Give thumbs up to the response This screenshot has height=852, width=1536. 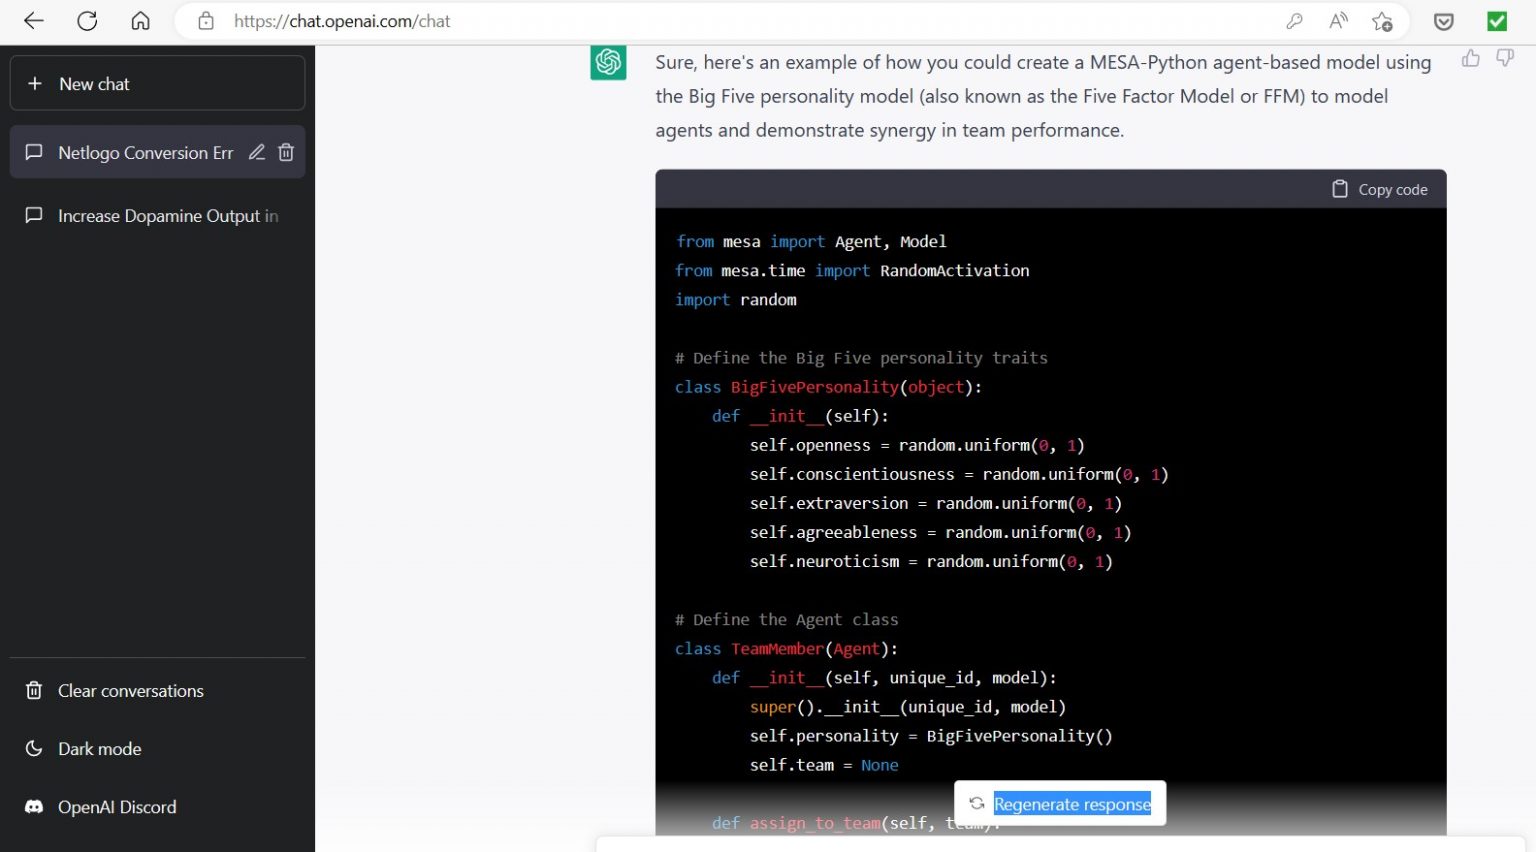tap(1470, 59)
